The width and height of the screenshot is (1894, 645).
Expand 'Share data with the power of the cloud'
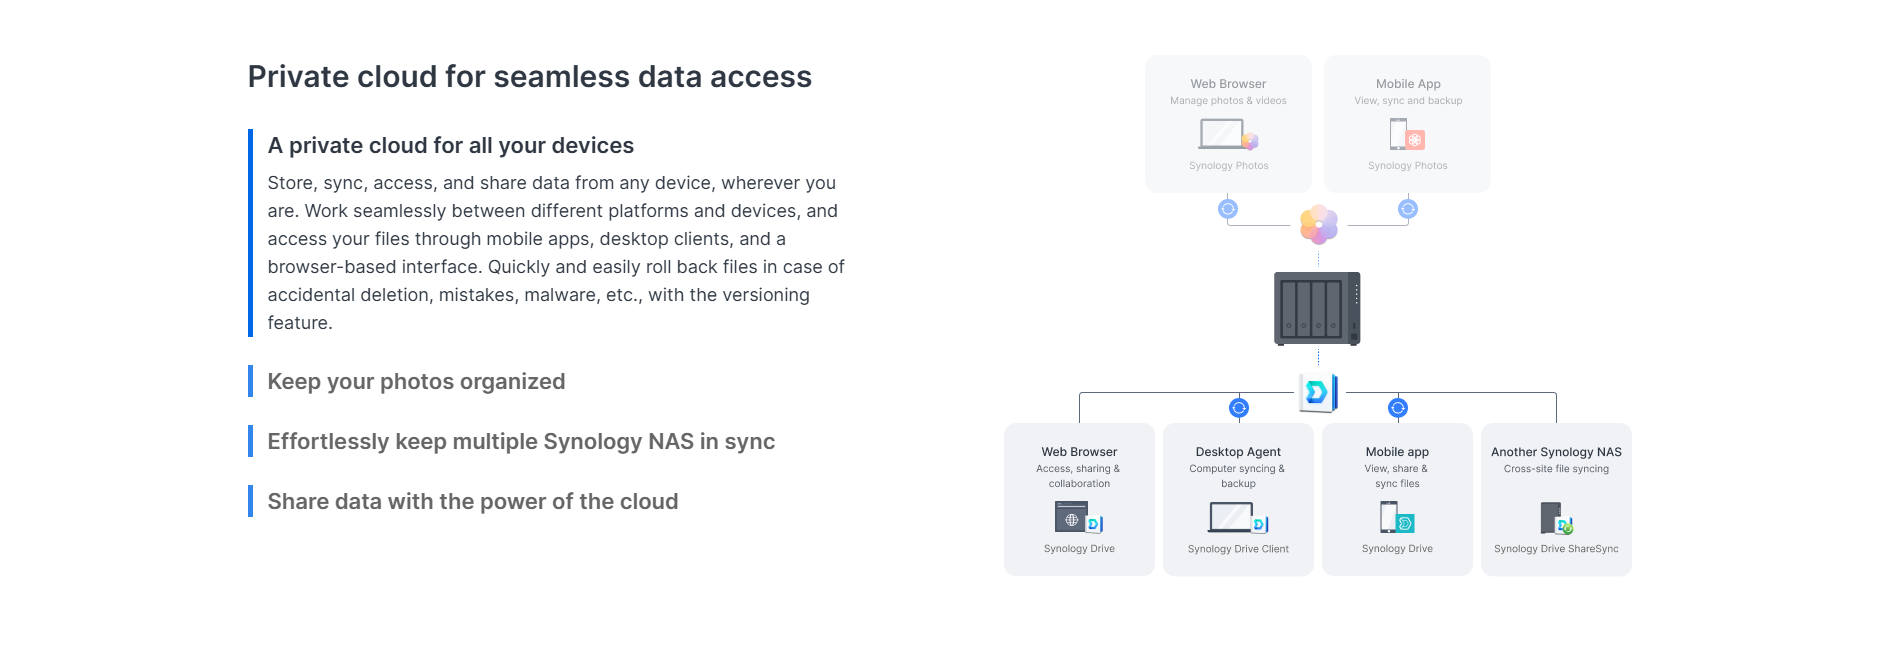pos(473,501)
